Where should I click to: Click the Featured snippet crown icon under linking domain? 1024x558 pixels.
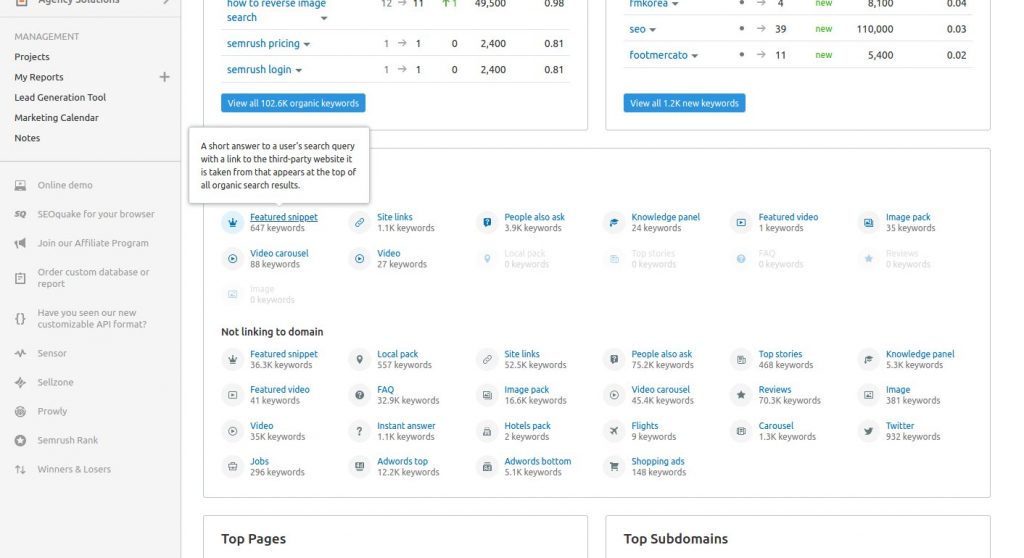click(232, 223)
